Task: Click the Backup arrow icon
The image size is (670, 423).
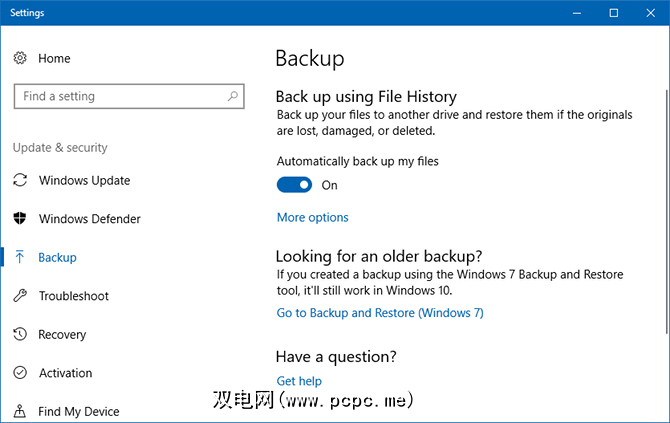Action: [20, 258]
